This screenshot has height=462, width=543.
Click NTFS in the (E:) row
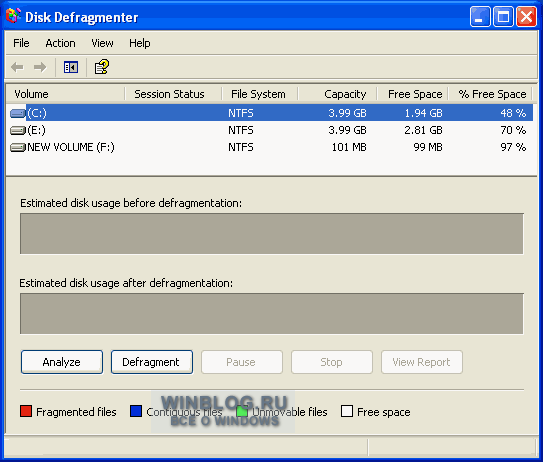[241, 130]
